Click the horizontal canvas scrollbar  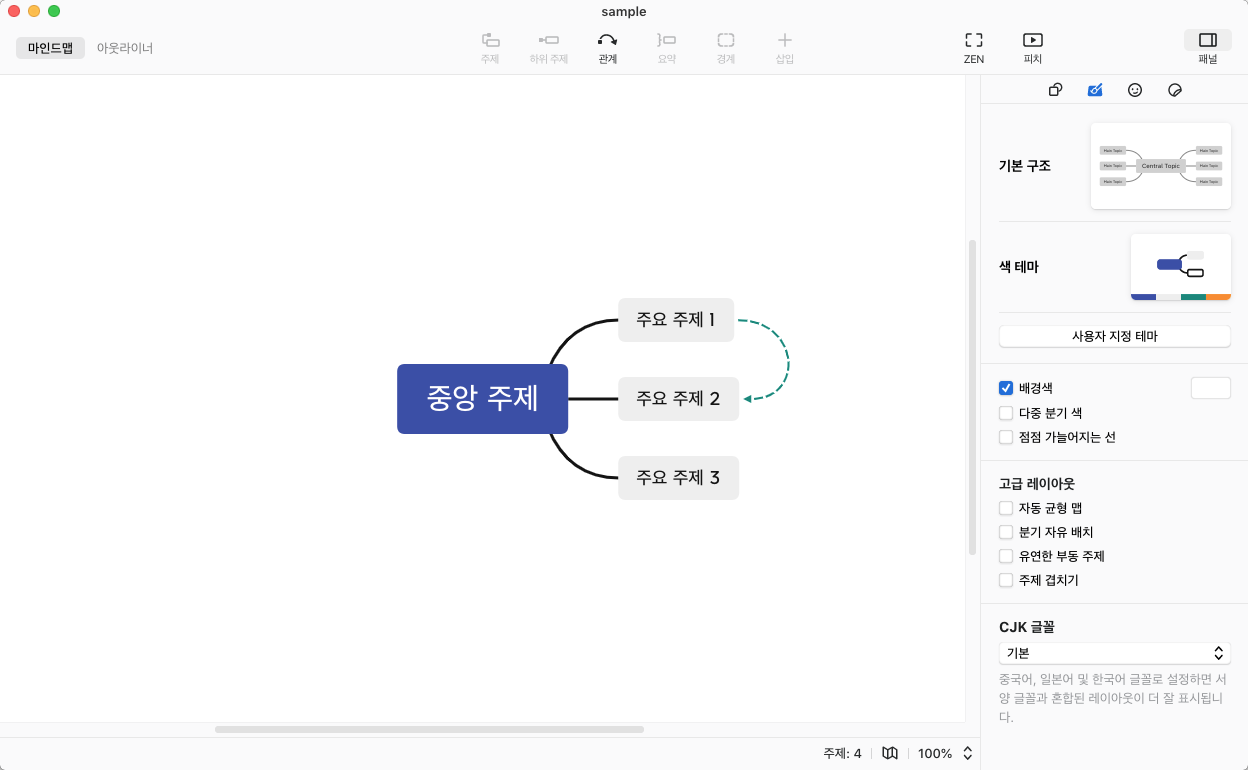pyautogui.click(x=429, y=730)
